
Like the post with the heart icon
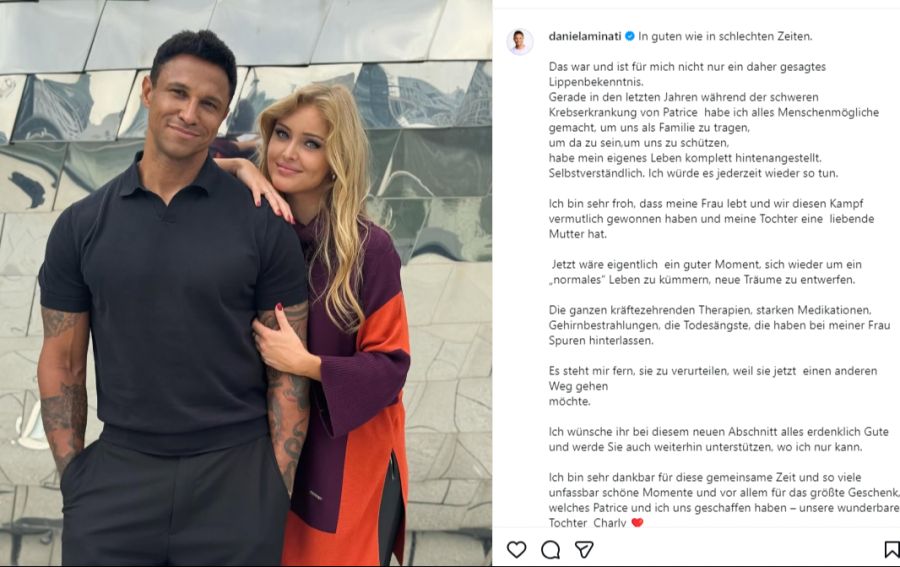point(516,549)
